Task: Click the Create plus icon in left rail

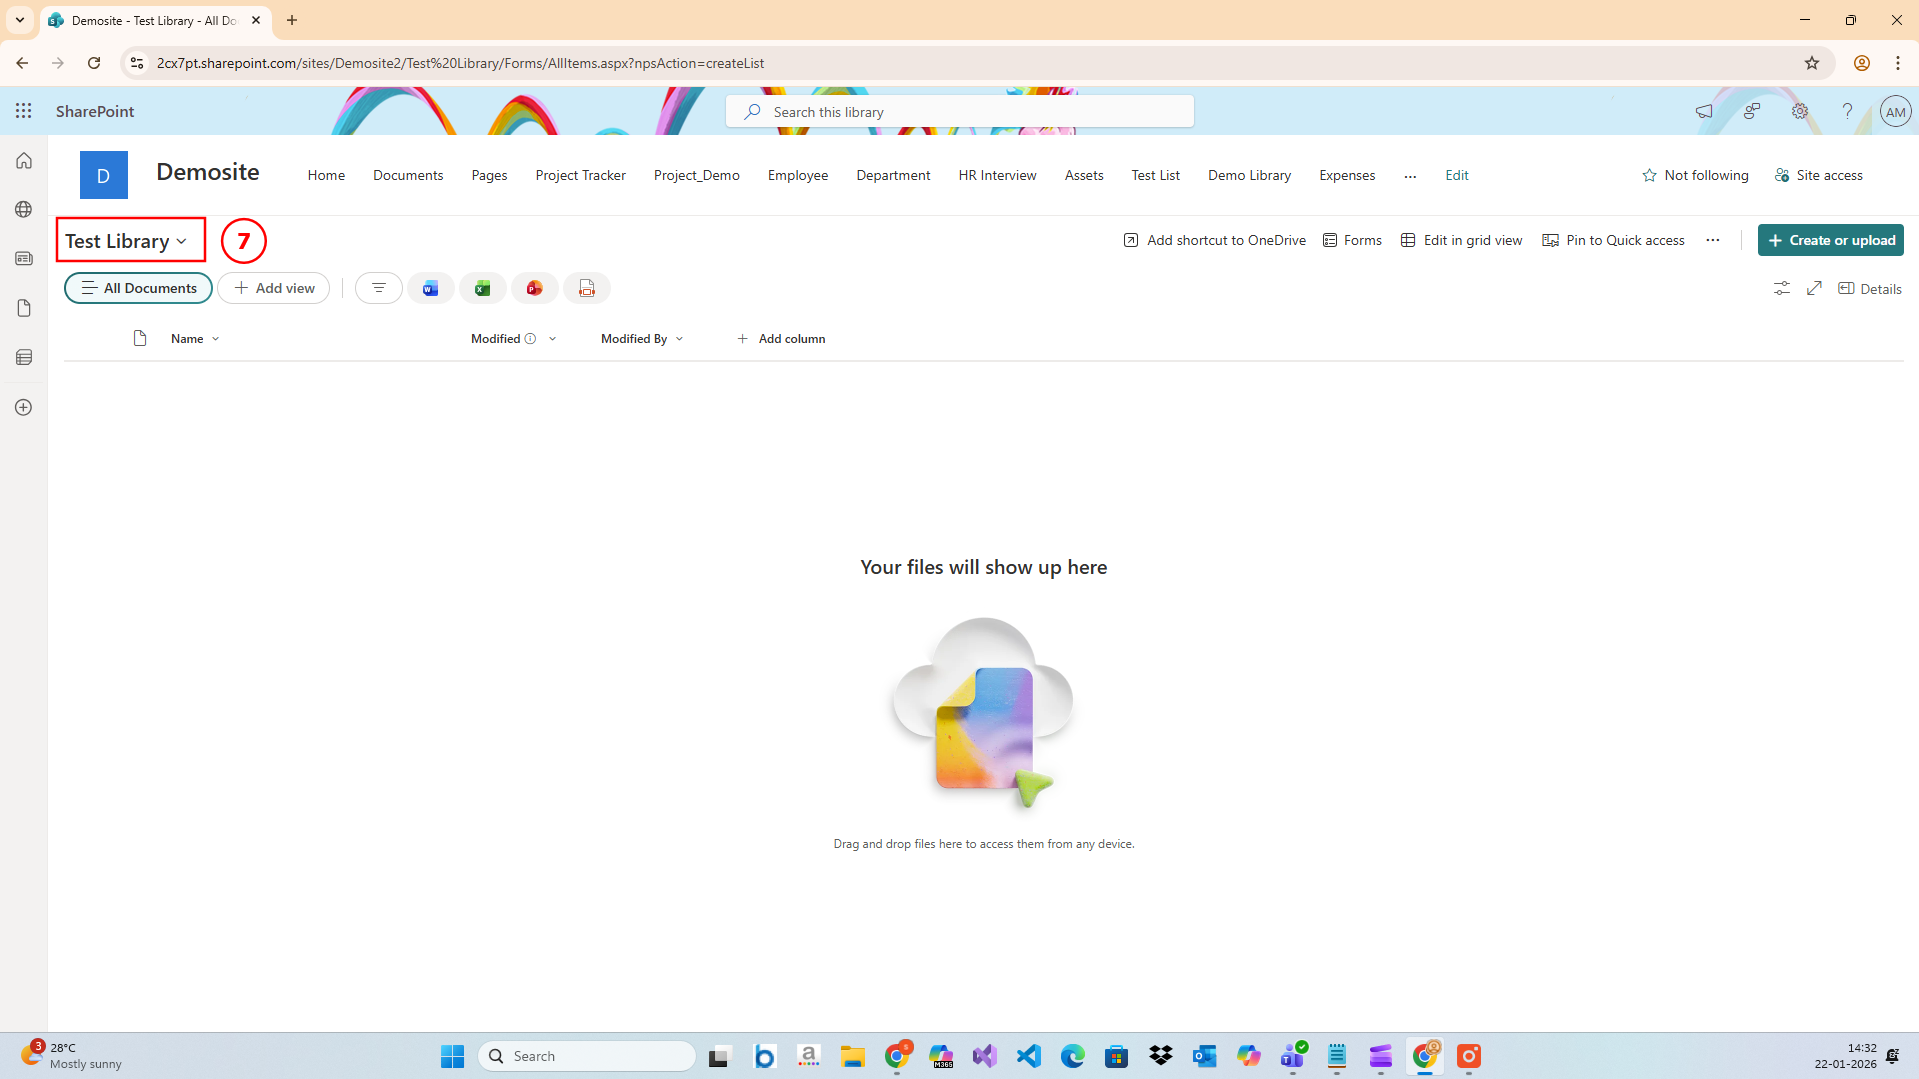Action: 24,408
